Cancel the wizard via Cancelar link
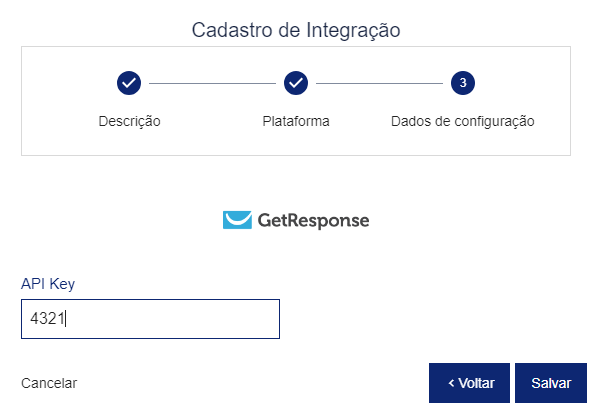593x409 pixels. 49,383
